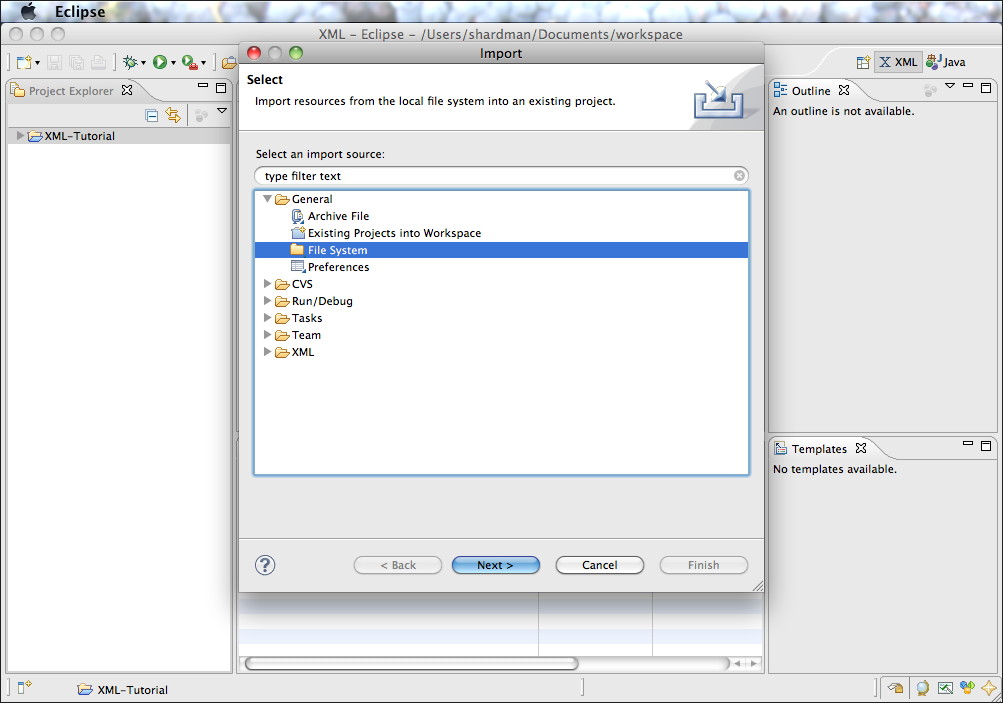Maximize the Outline view
Image resolution: width=1003 pixels, height=703 pixels.
point(986,88)
